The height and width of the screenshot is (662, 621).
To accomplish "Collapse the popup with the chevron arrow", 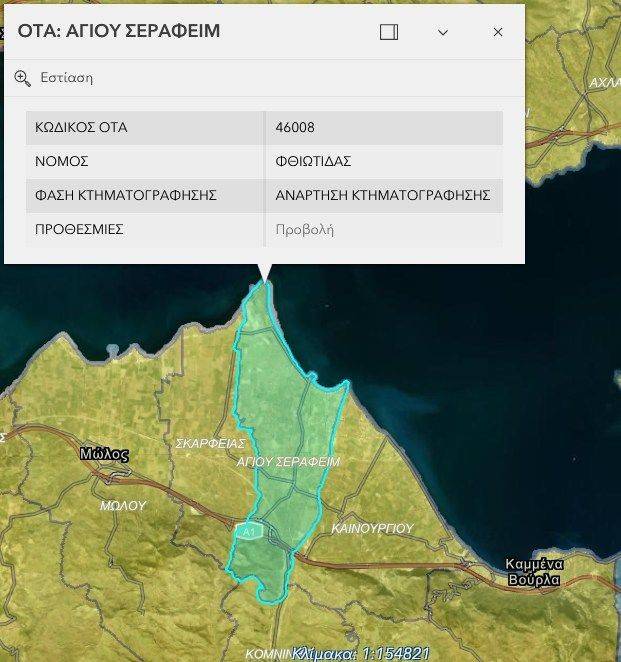I will (x=443, y=32).
